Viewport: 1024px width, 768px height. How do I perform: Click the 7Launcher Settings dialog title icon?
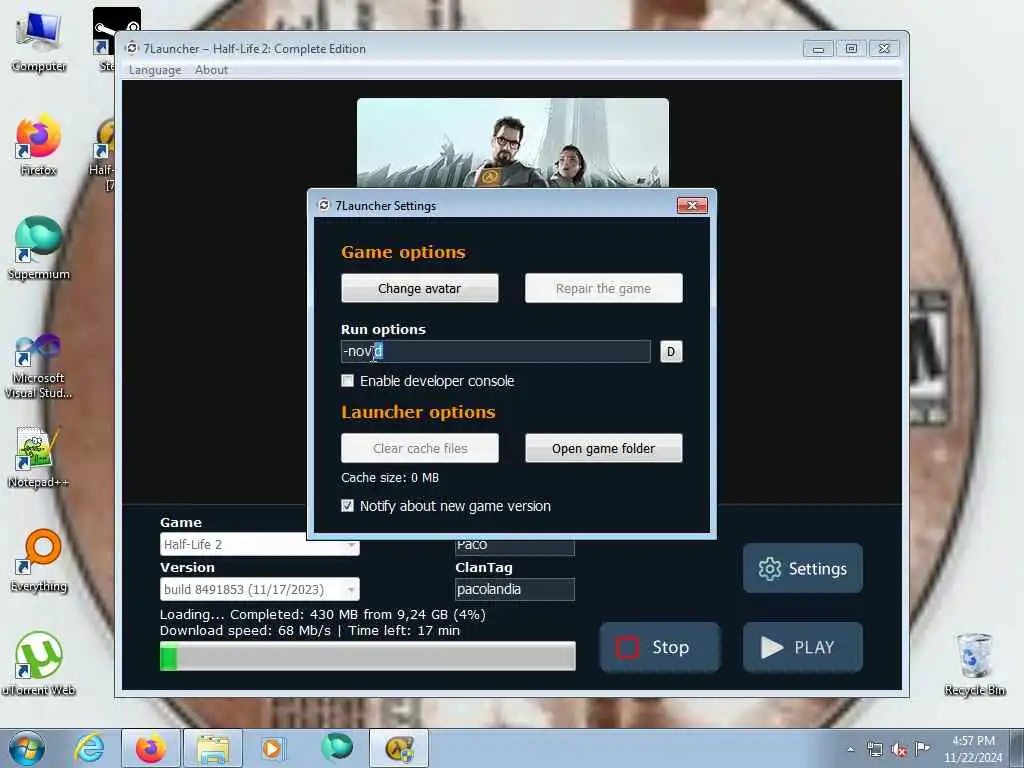[324, 205]
